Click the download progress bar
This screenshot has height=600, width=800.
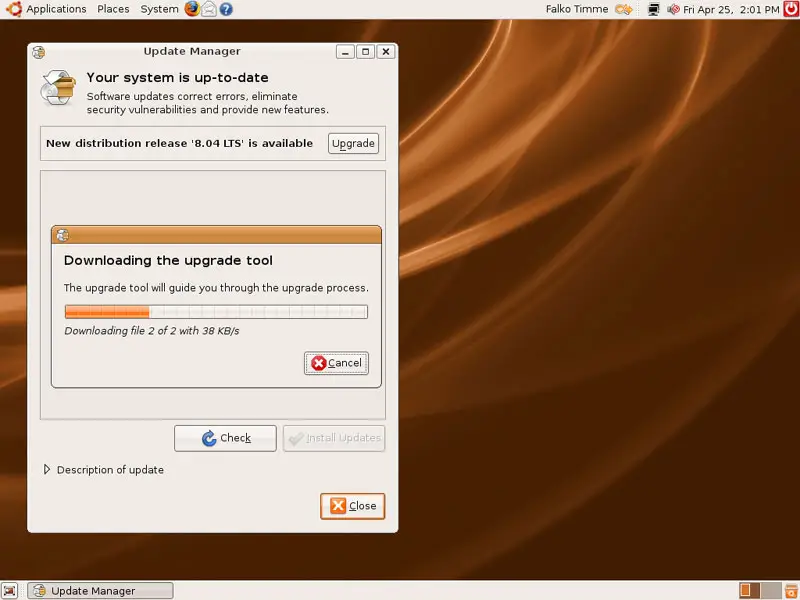click(216, 311)
